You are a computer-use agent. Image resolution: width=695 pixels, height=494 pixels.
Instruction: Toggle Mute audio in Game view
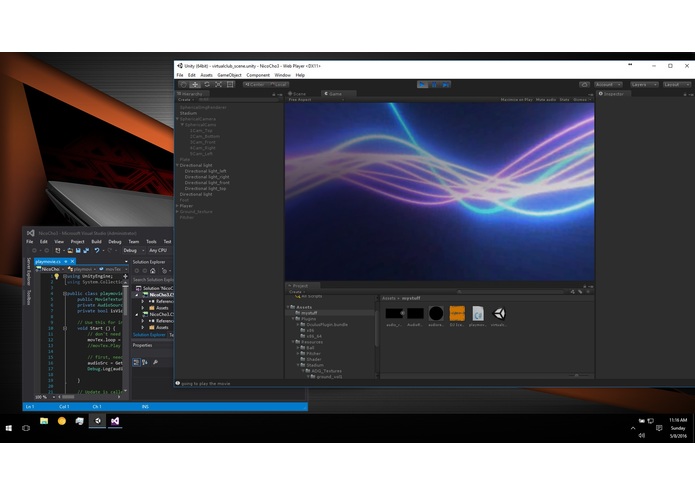[546, 100]
